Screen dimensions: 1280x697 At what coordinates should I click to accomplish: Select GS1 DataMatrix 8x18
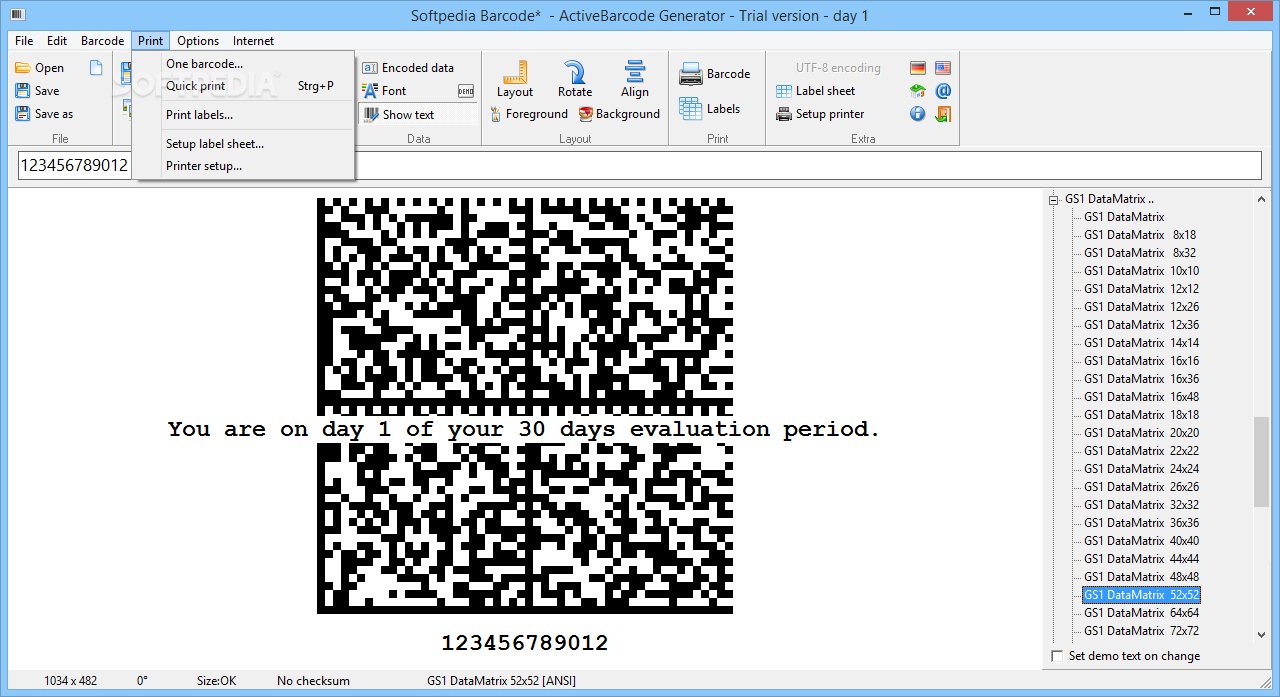[x=1140, y=235]
